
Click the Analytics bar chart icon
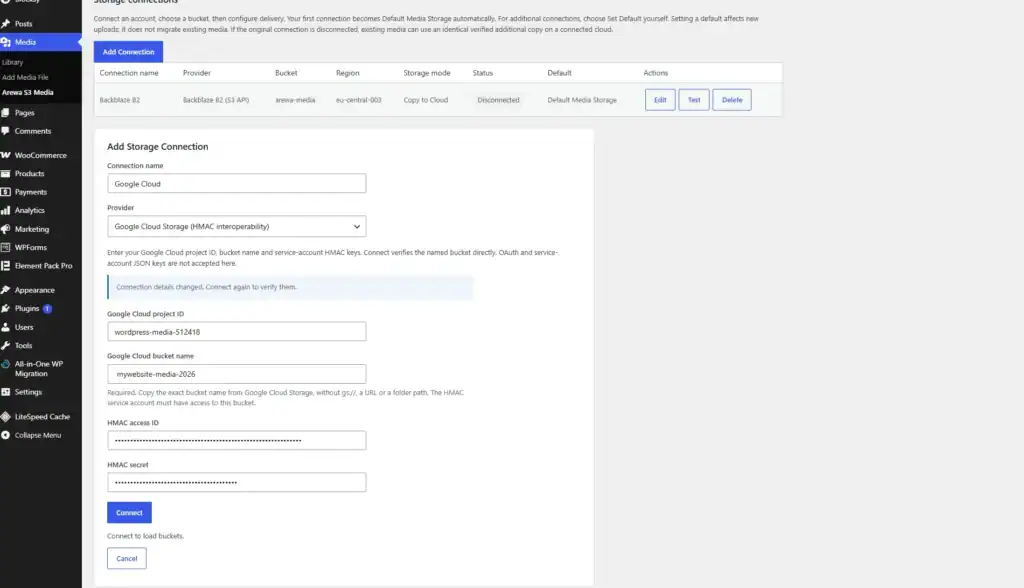point(6,210)
